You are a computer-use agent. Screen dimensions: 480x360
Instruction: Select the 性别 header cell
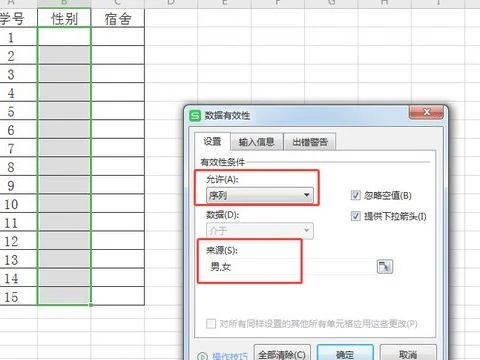click(64, 18)
